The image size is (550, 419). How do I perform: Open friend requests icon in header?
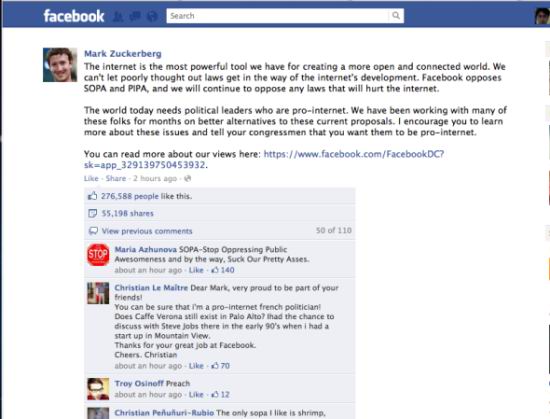(118, 16)
